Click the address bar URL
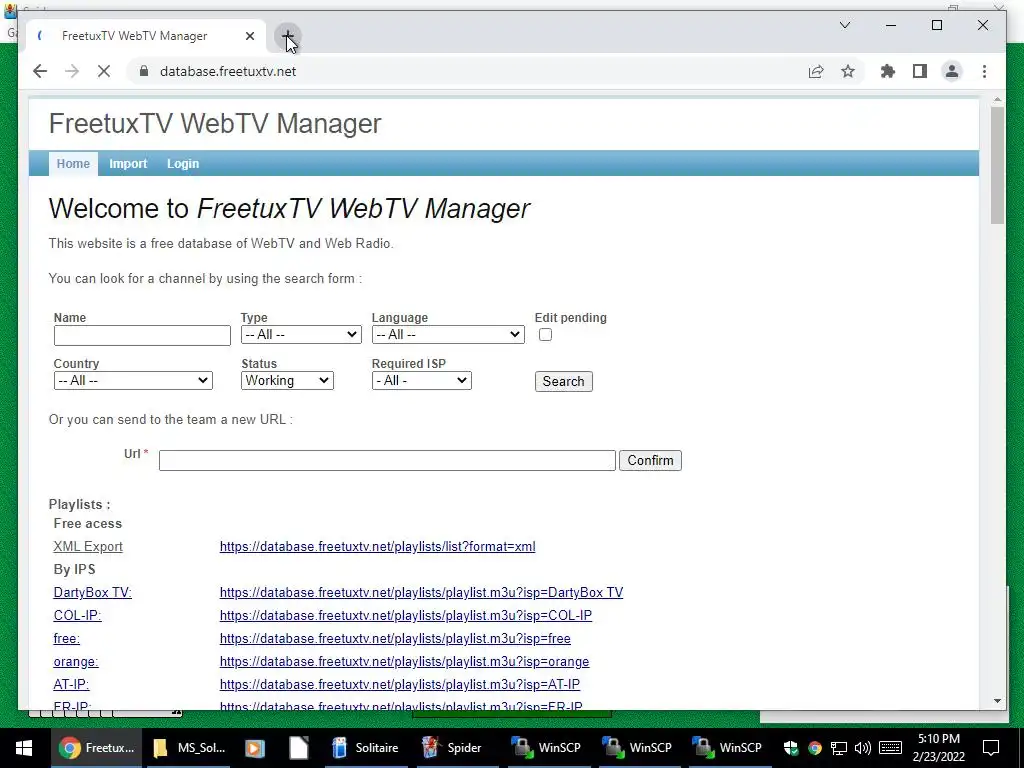This screenshot has width=1024, height=768. [228, 71]
